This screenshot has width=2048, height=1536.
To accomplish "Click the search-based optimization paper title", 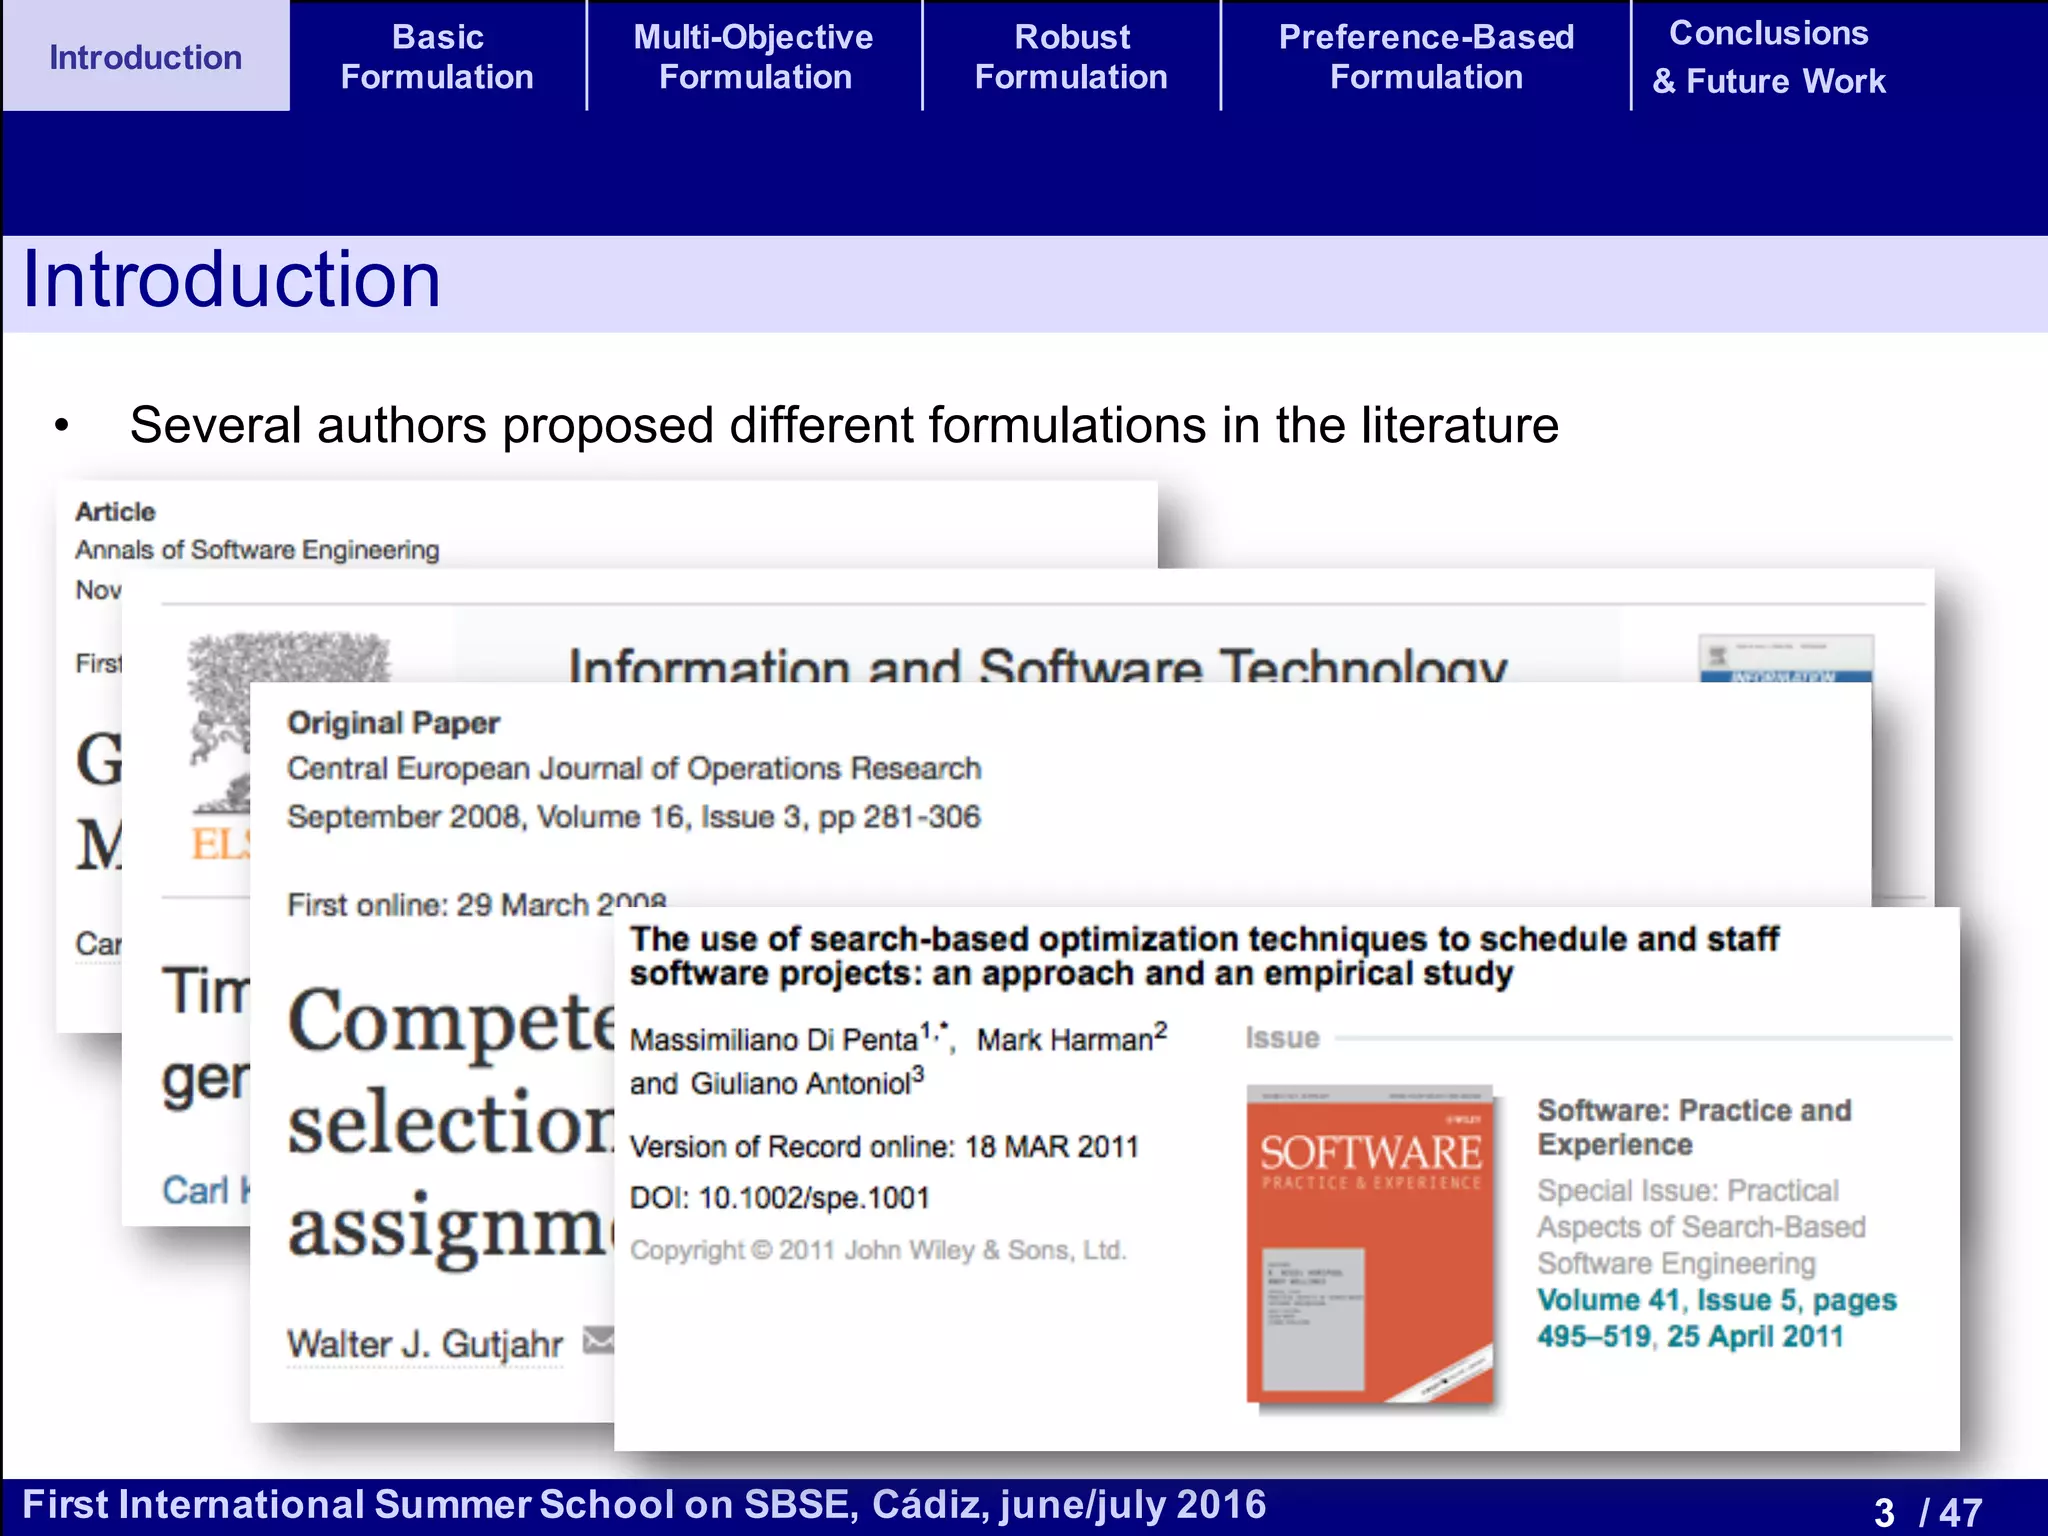I will coord(1204,956).
